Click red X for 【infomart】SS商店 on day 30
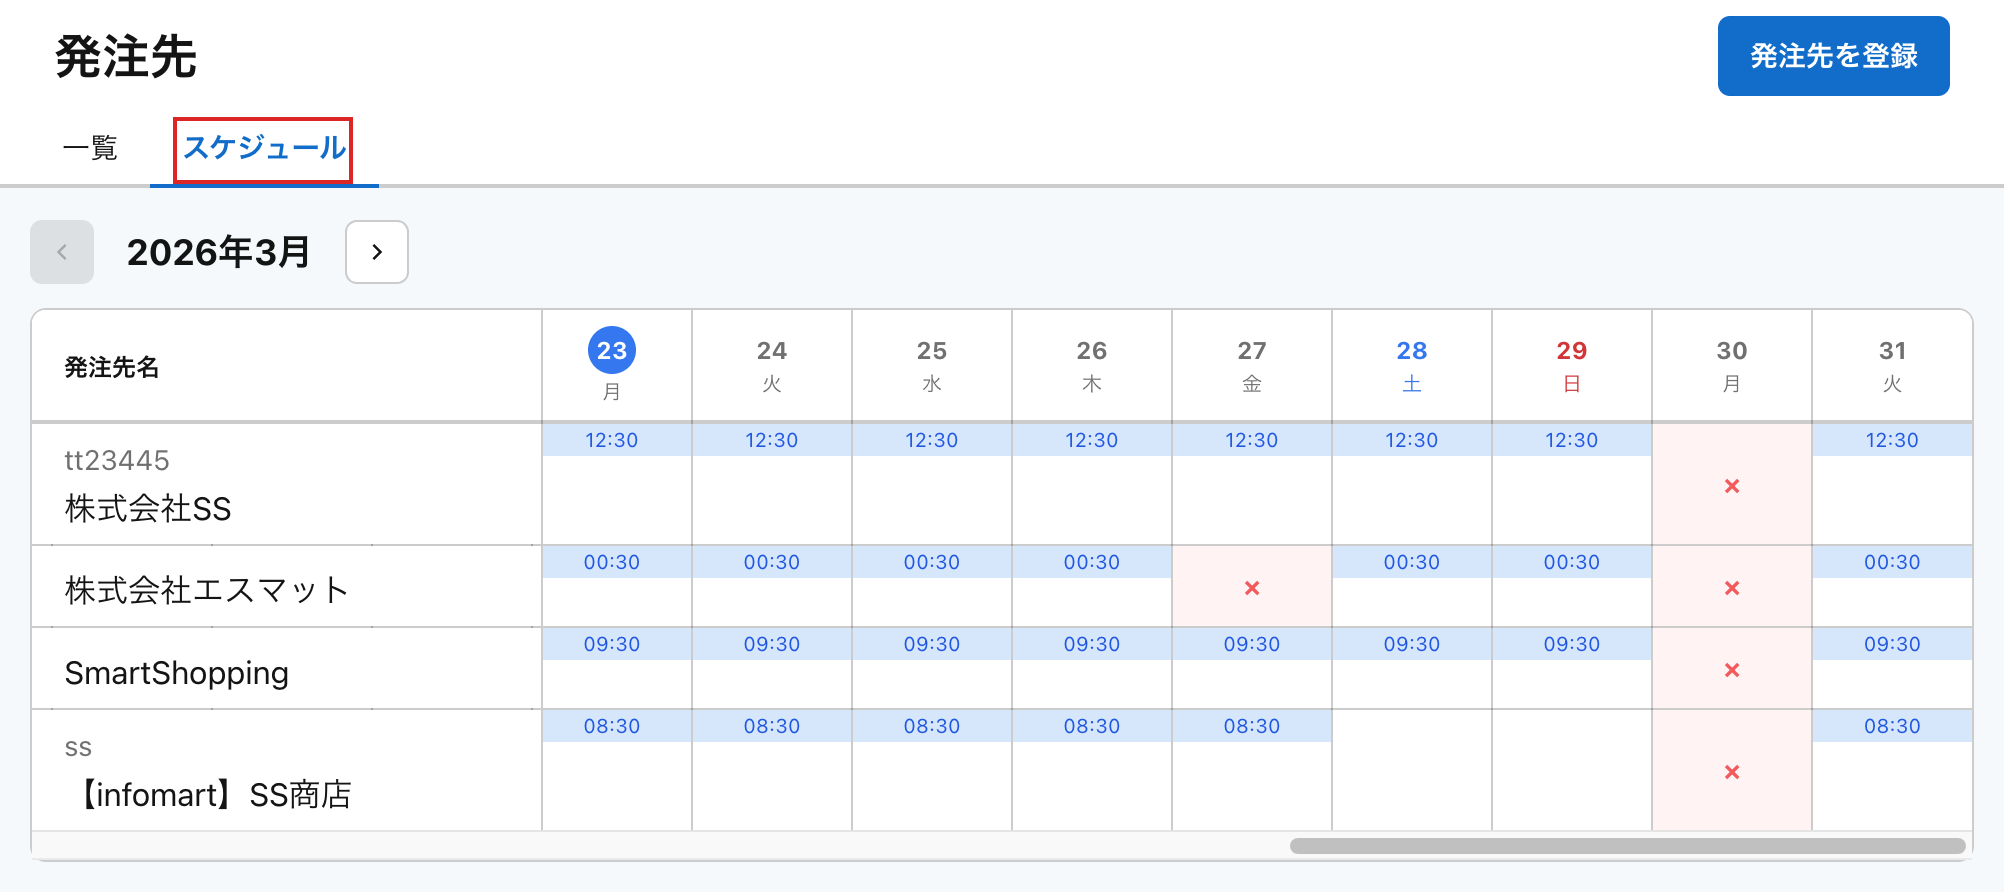2004x892 pixels. click(1732, 772)
